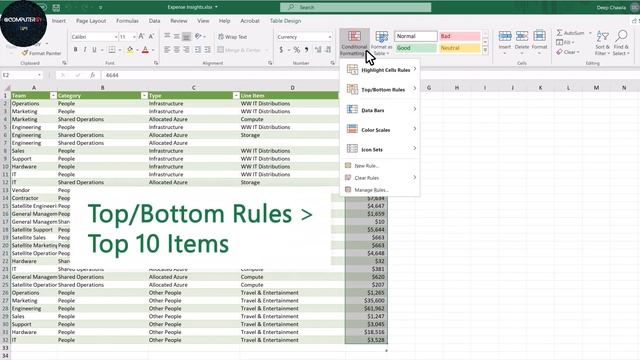Open the Team column filter arrow
The height and width of the screenshot is (360, 640).
pyautogui.click(x=53, y=96)
